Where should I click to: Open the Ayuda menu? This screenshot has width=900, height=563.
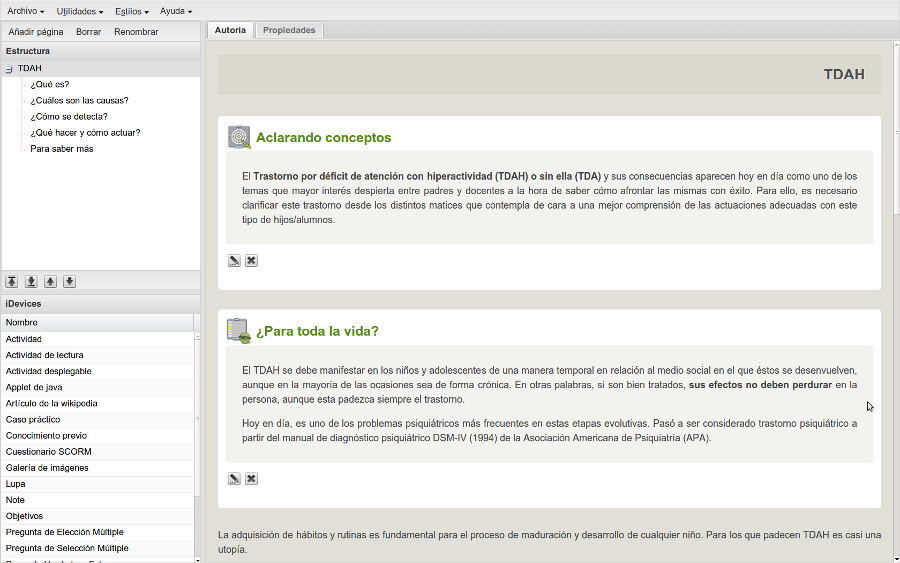pyautogui.click(x=176, y=11)
